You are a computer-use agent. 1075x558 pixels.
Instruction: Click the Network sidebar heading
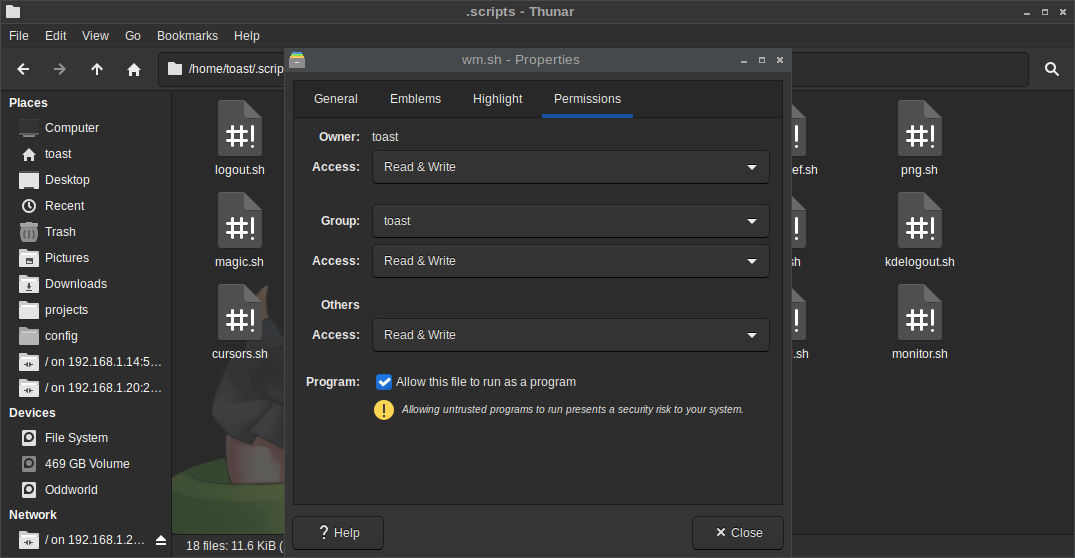tap(33, 515)
